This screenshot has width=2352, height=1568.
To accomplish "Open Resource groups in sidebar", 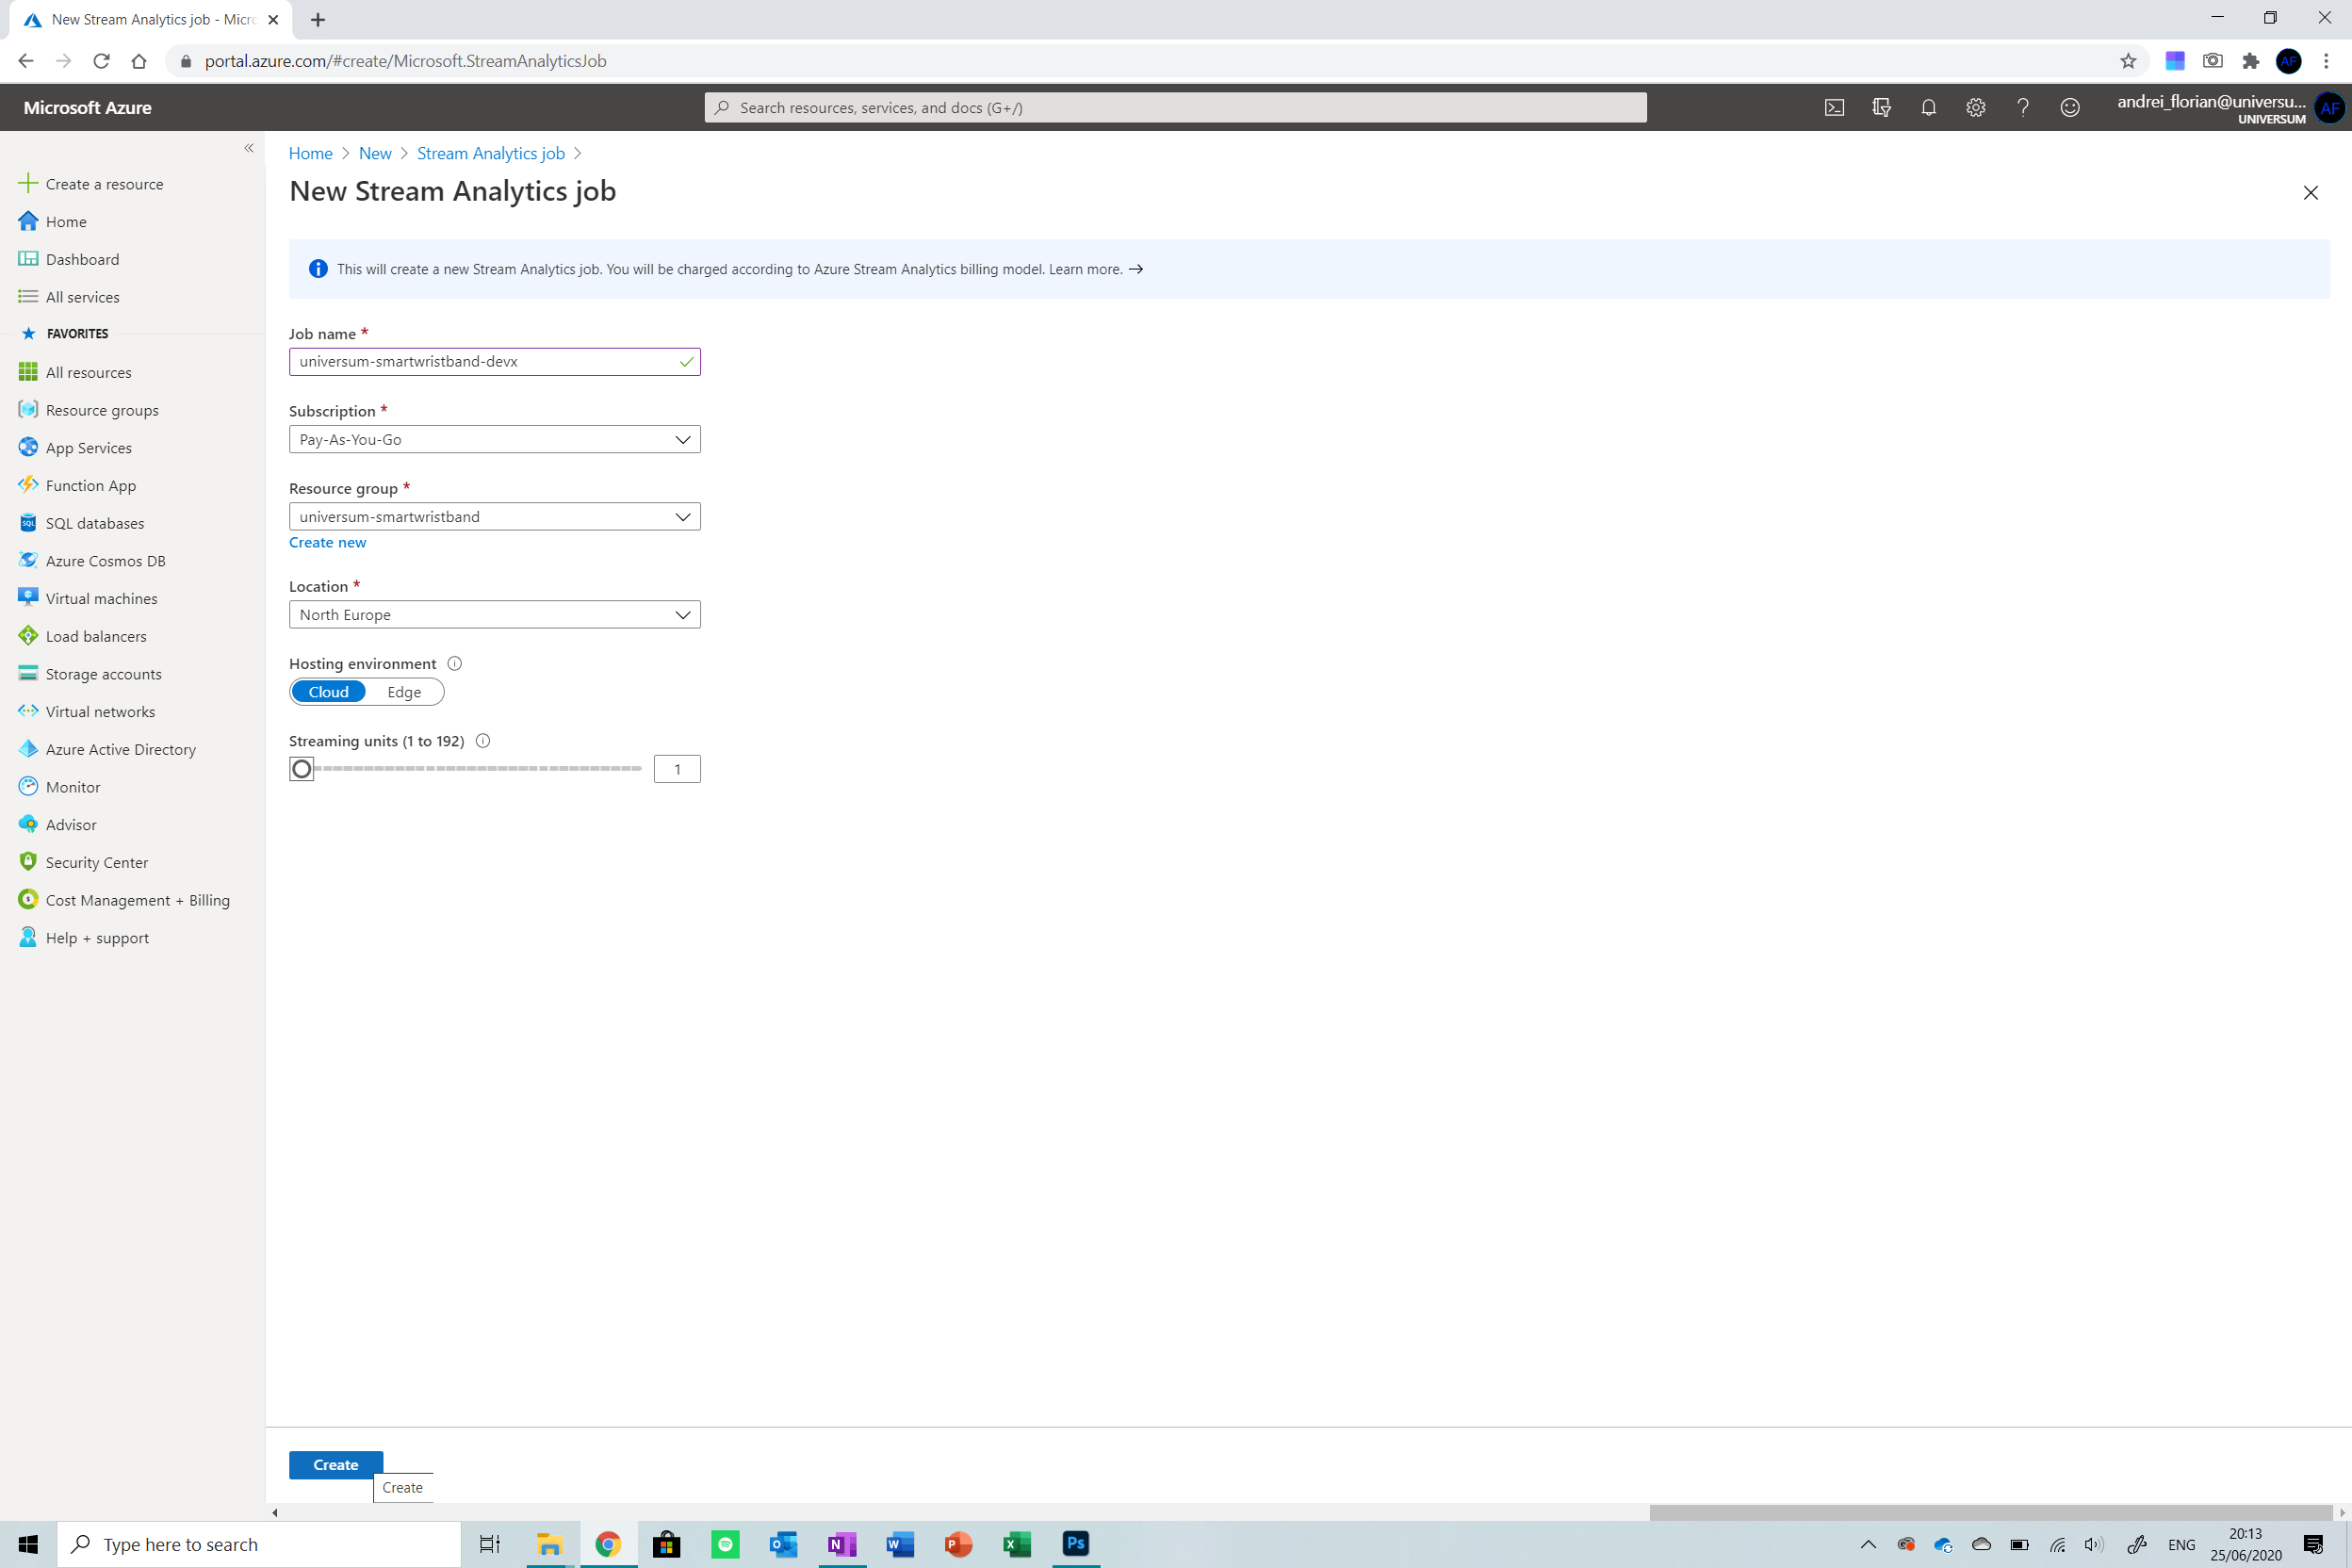I will pyautogui.click(x=102, y=410).
